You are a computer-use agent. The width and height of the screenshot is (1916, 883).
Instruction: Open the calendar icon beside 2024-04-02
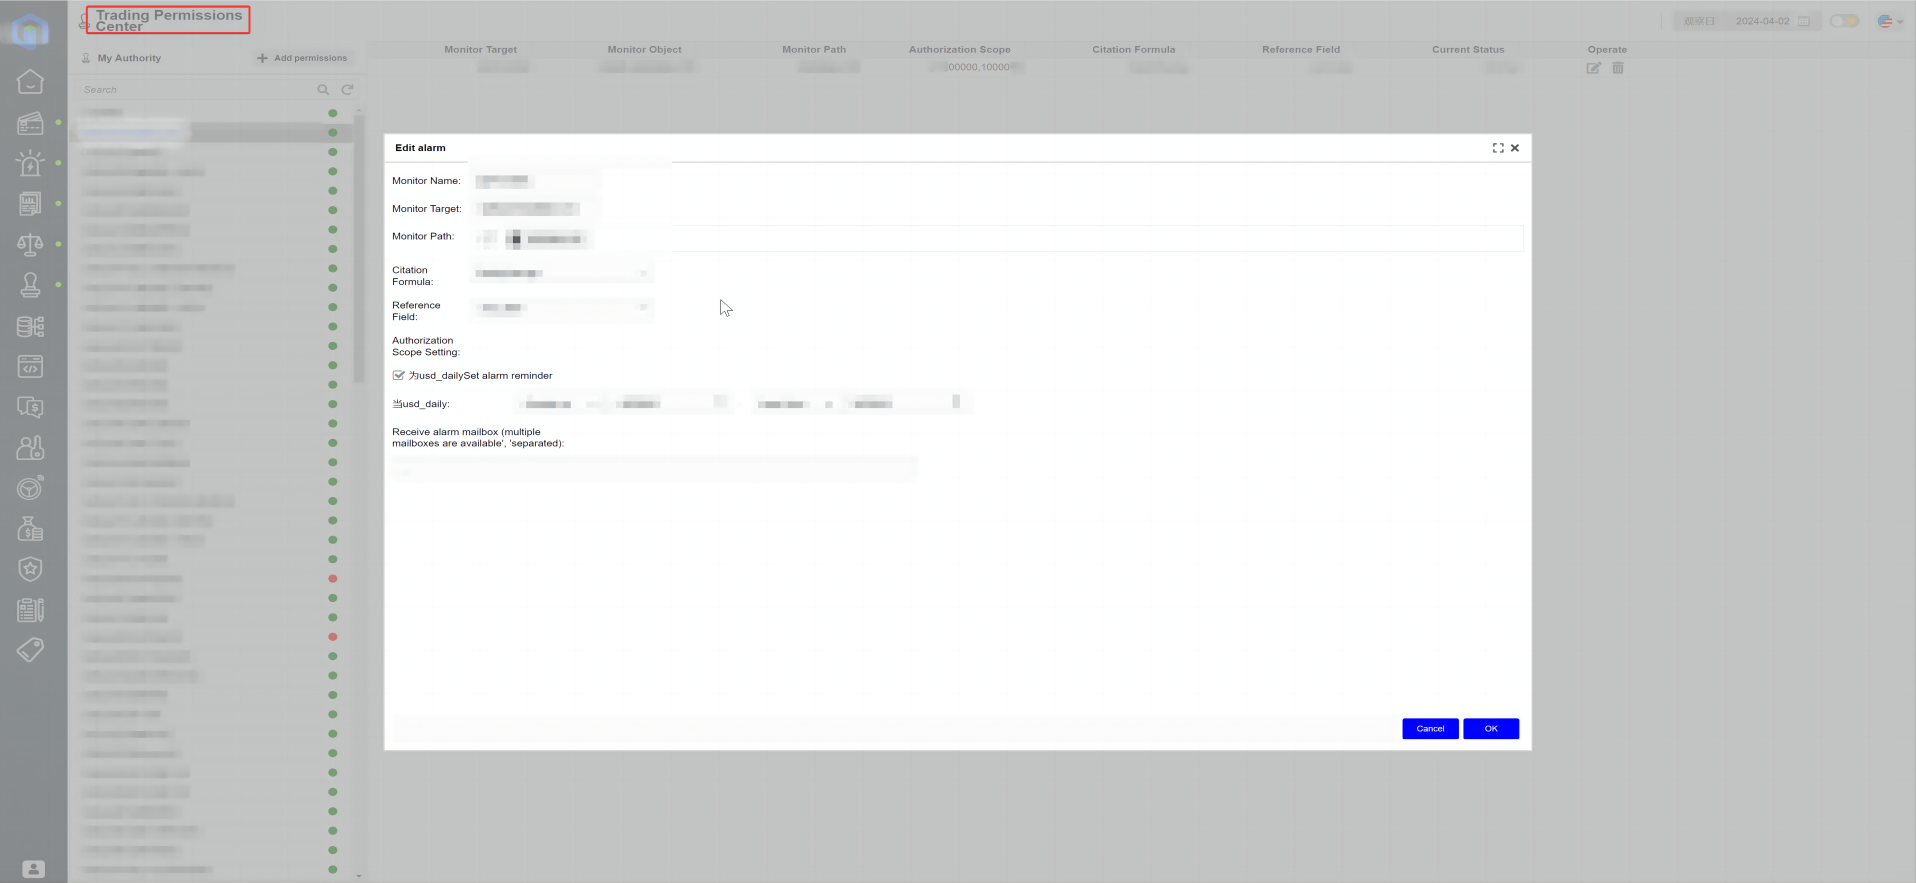click(1804, 21)
